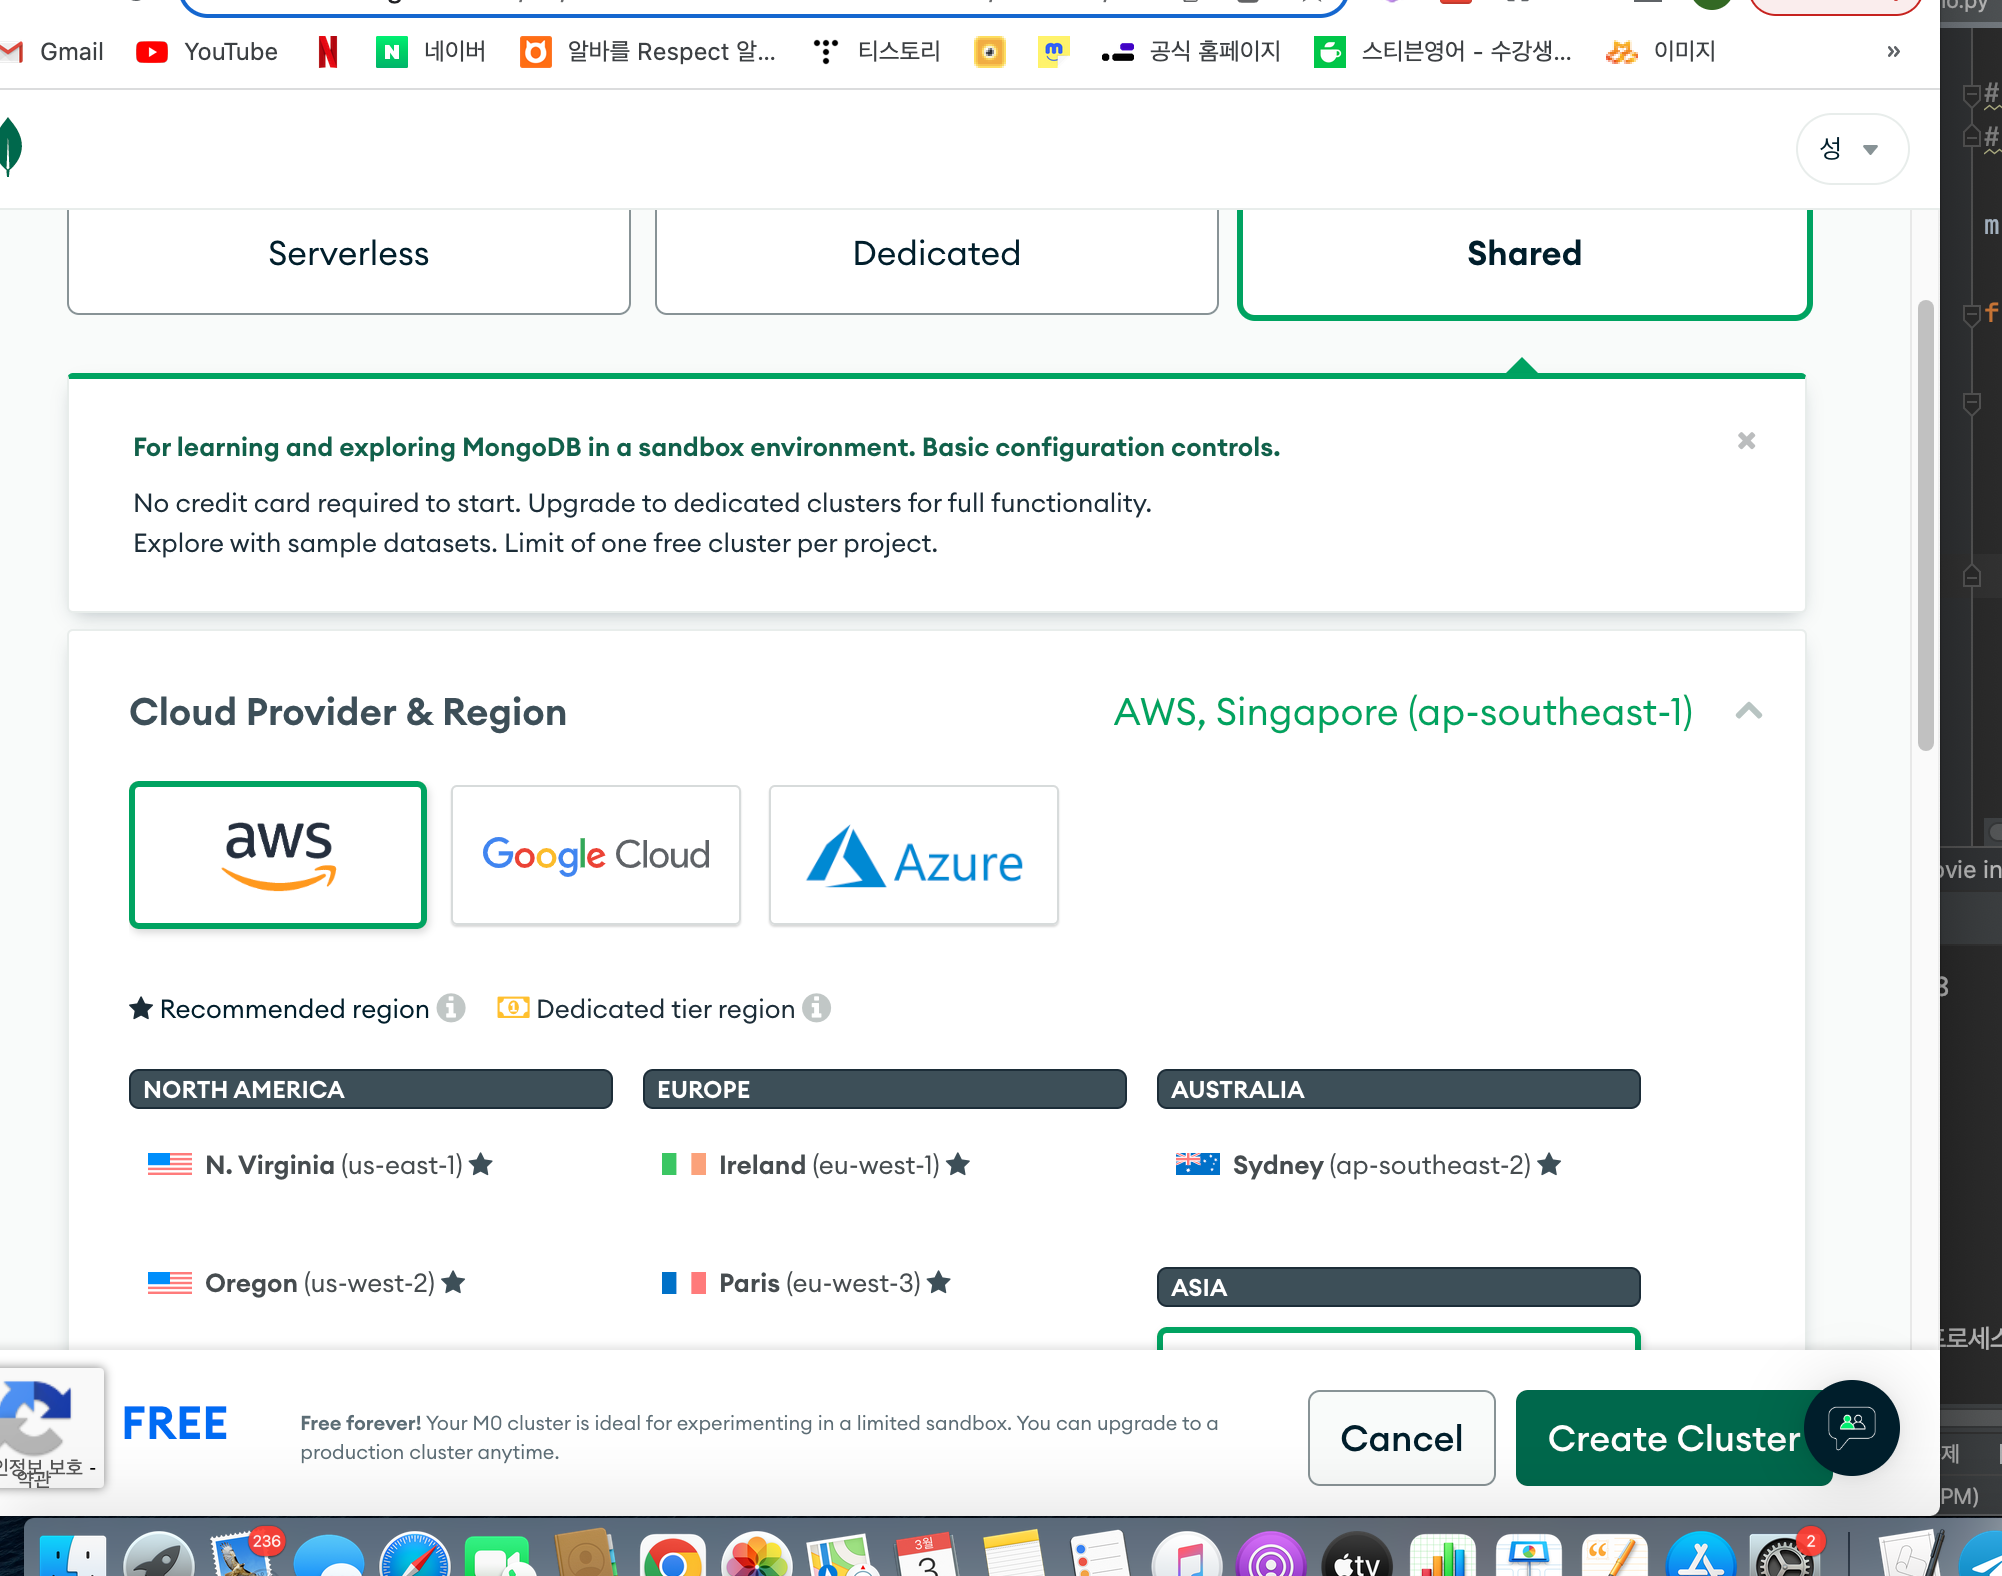Open System Preferences from the Dock

1785,1554
